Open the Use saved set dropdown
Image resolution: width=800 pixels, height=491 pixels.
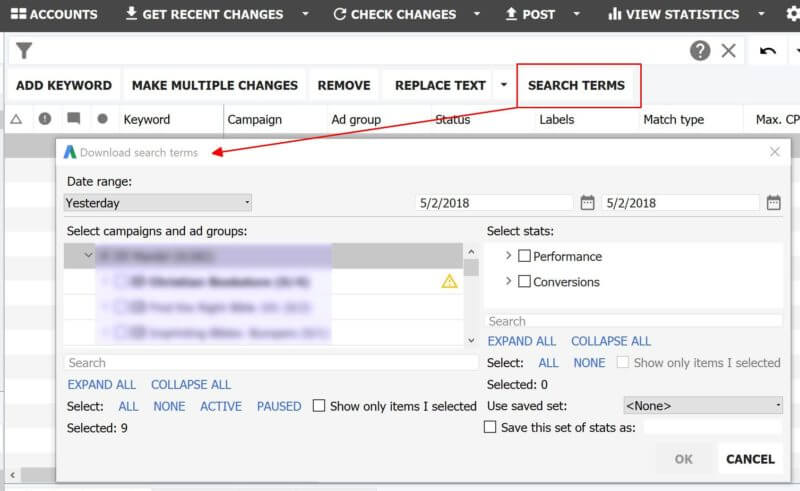(702, 405)
